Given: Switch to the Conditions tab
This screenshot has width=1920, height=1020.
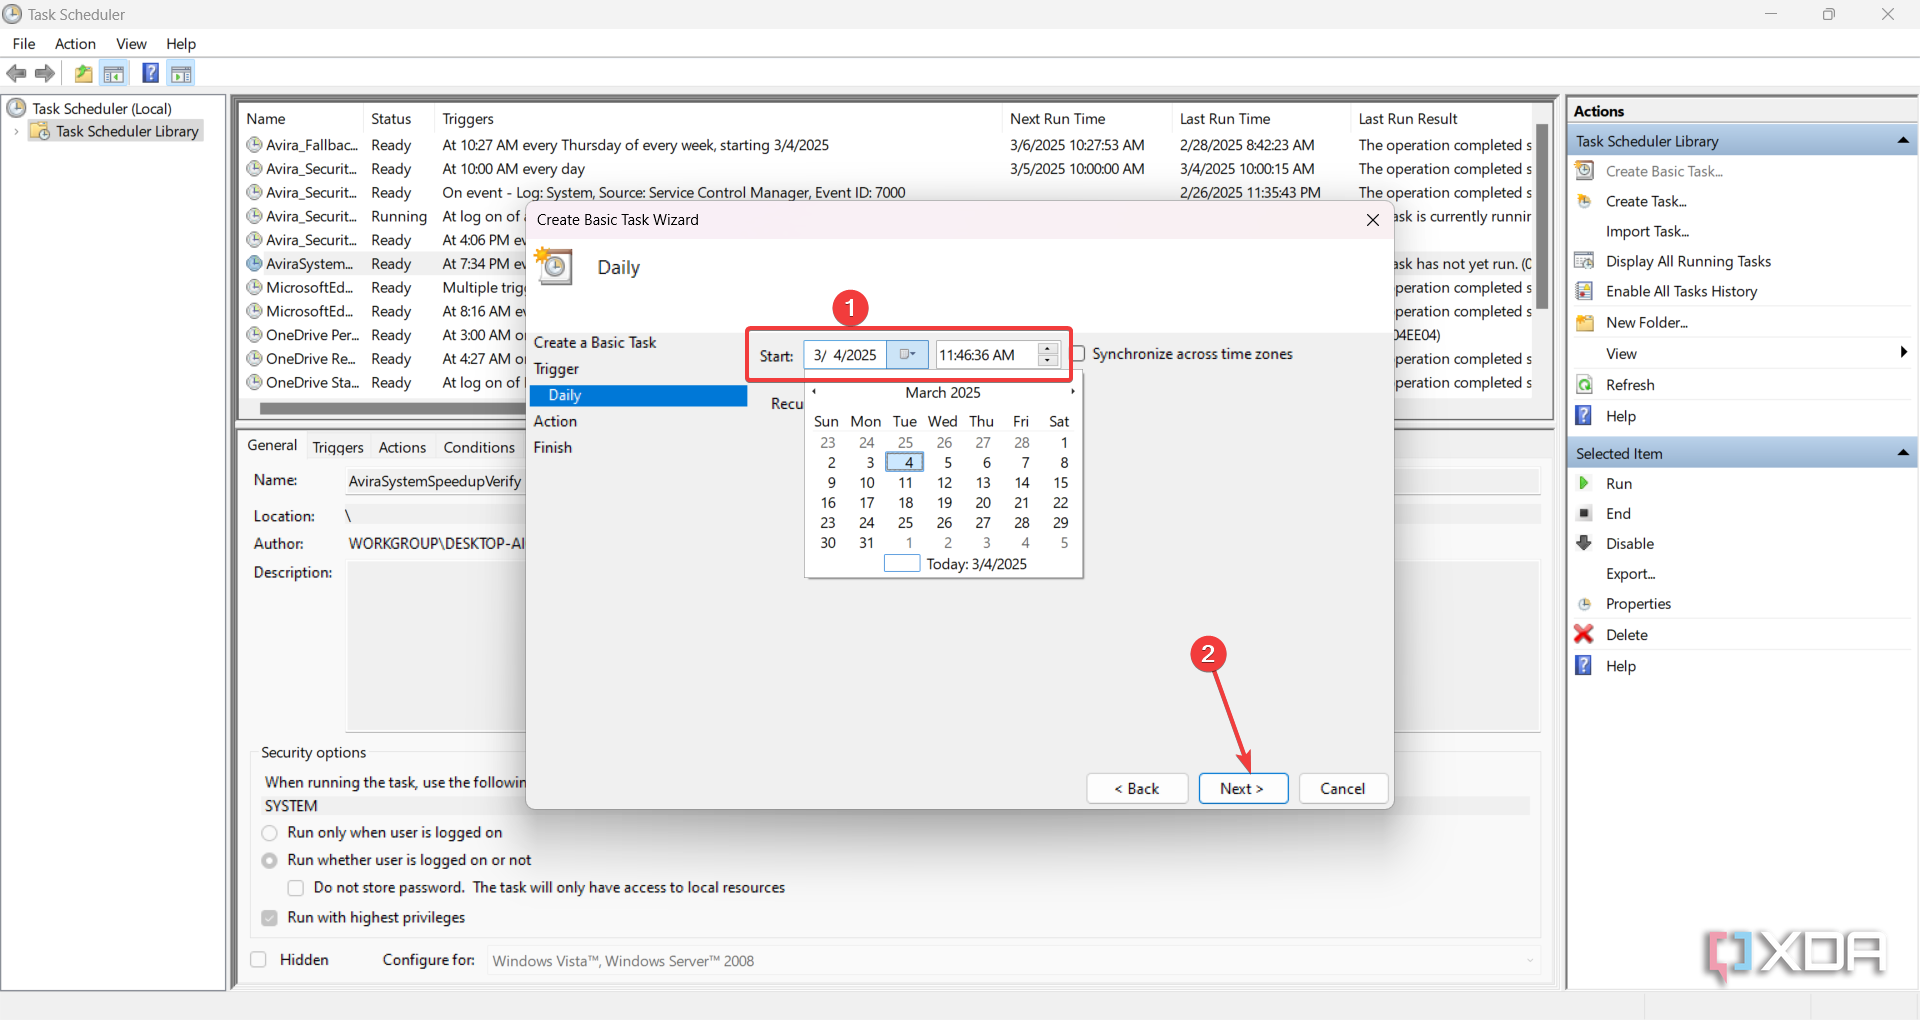Looking at the screenshot, I should click(x=479, y=448).
